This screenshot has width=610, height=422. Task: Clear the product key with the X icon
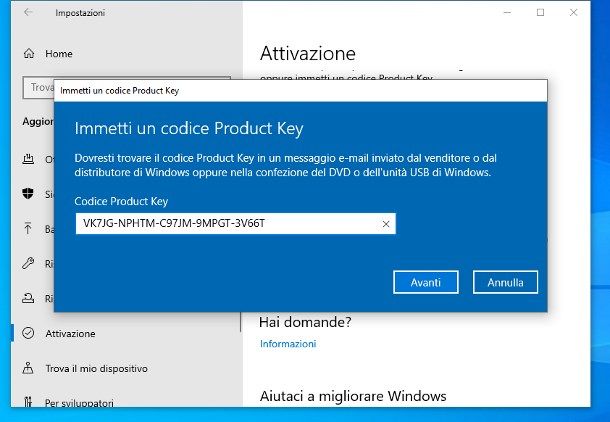pyautogui.click(x=386, y=224)
